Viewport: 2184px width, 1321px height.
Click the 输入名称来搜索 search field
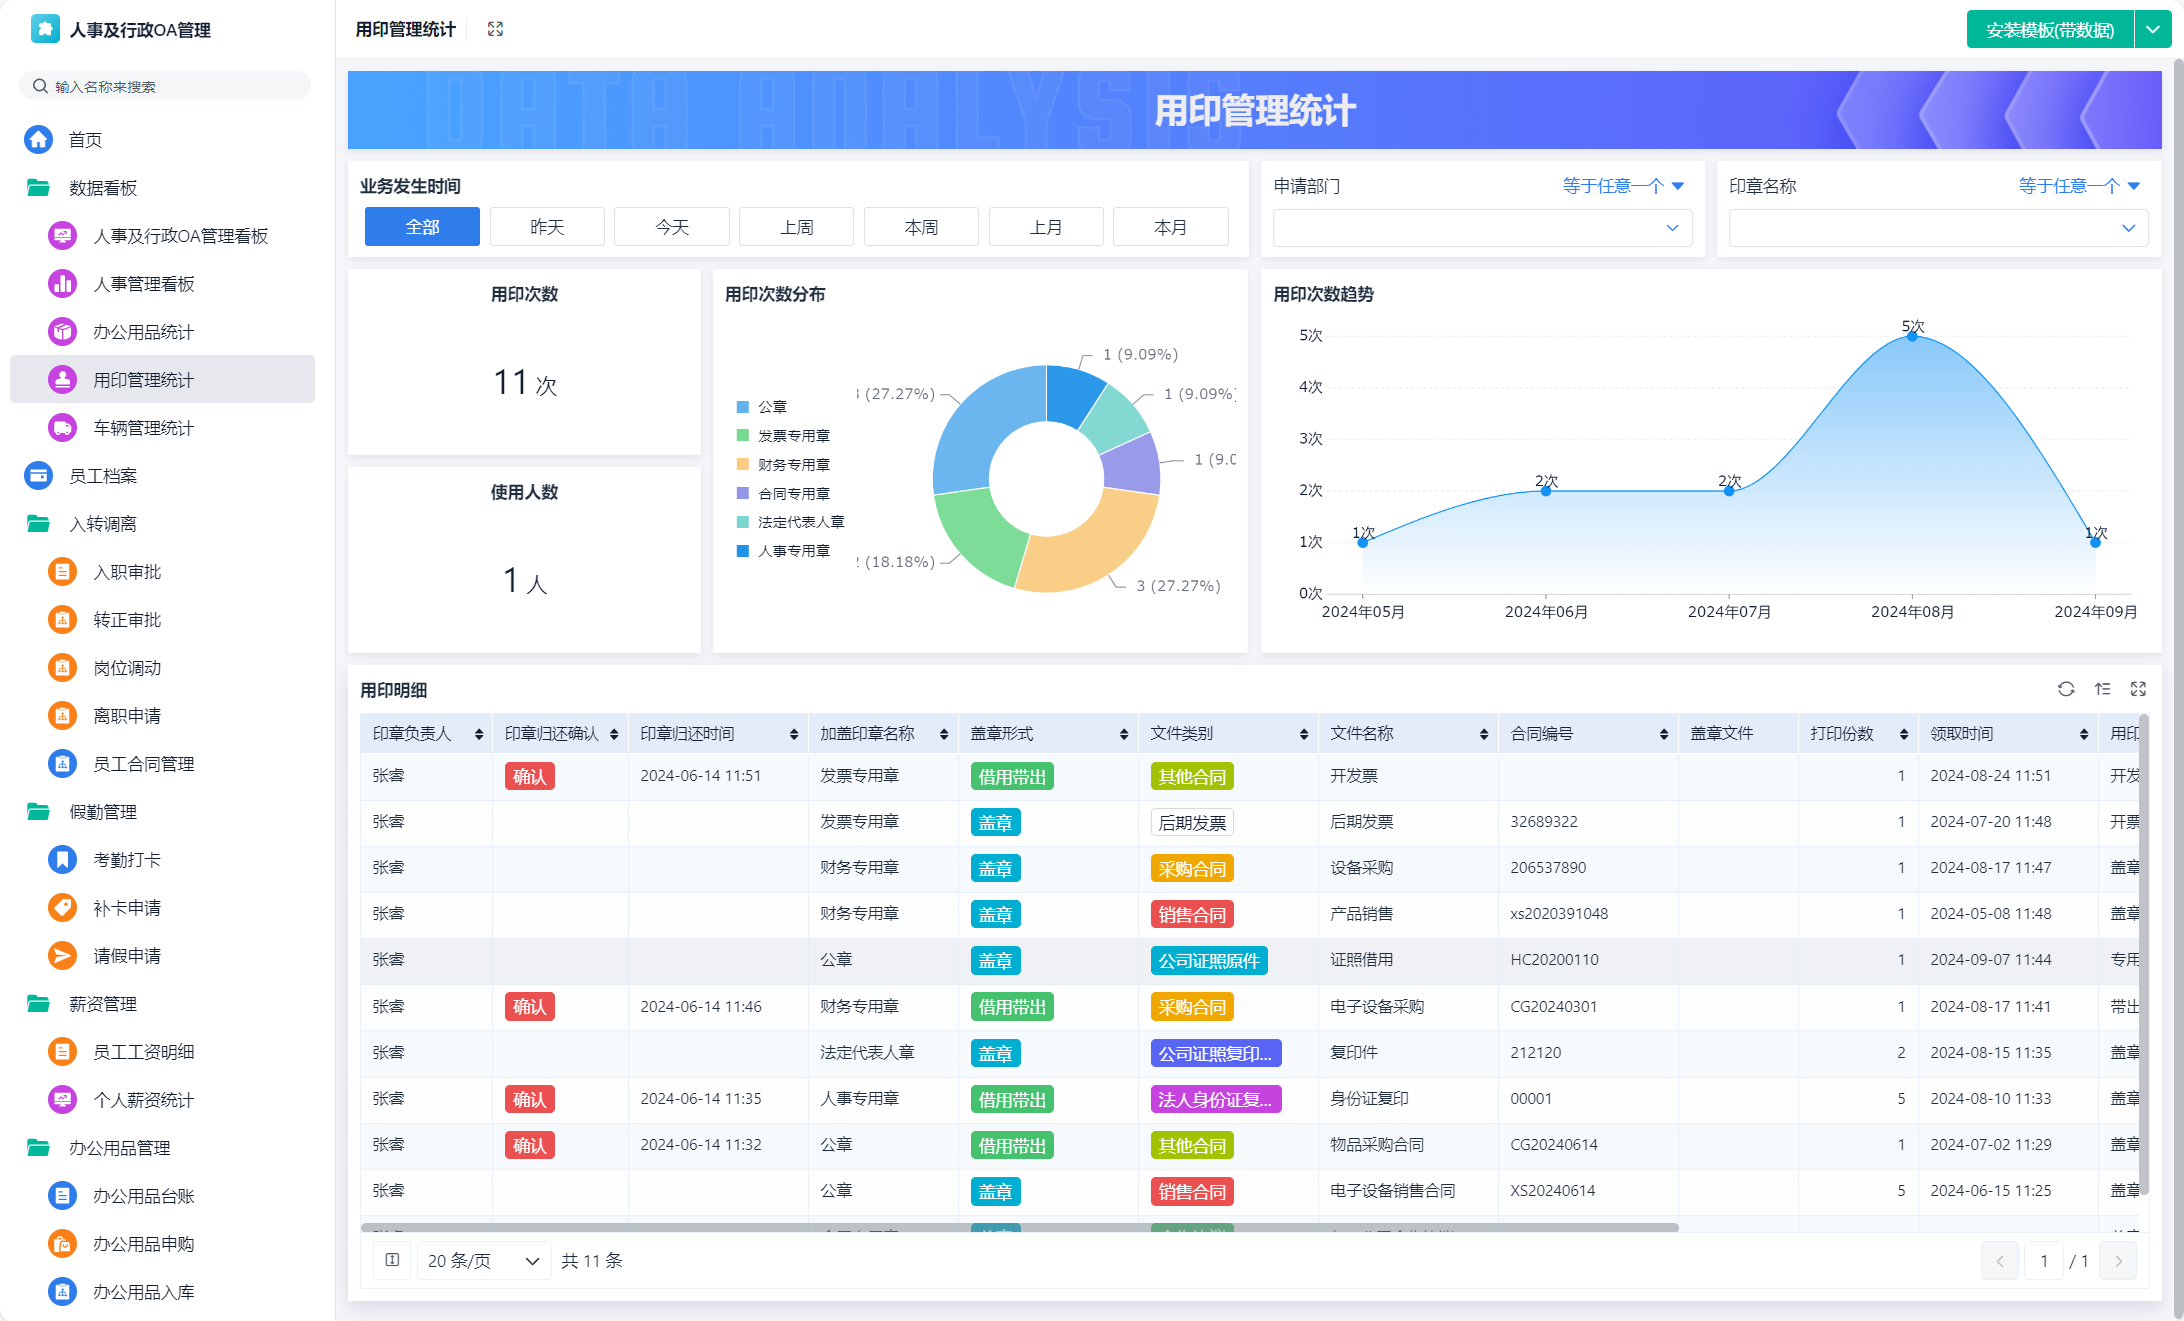pos(165,86)
